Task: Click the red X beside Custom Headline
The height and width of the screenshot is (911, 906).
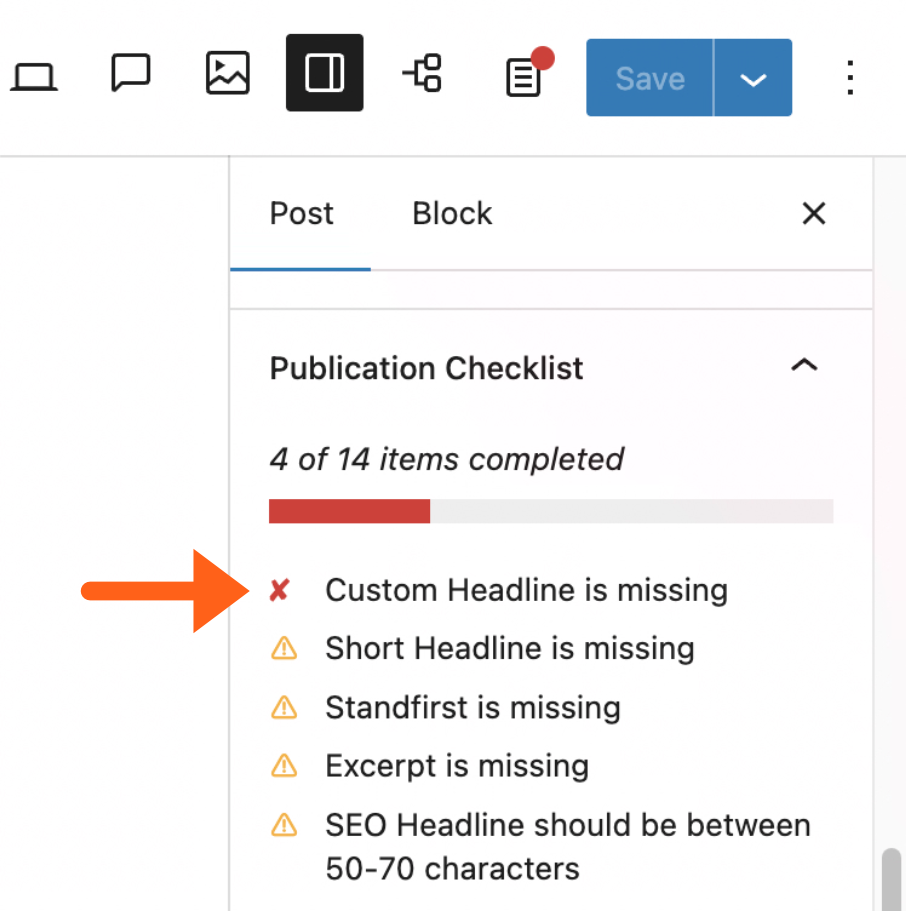Action: point(280,591)
